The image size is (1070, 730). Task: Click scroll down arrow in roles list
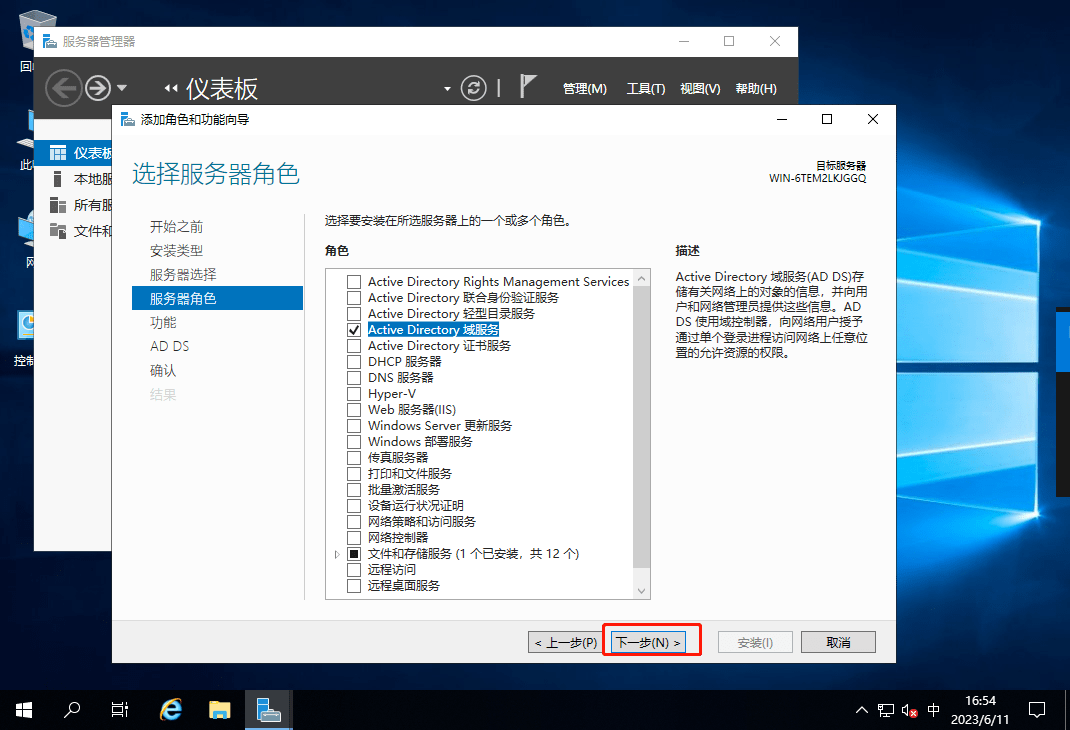pyautogui.click(x=641, y=591)
